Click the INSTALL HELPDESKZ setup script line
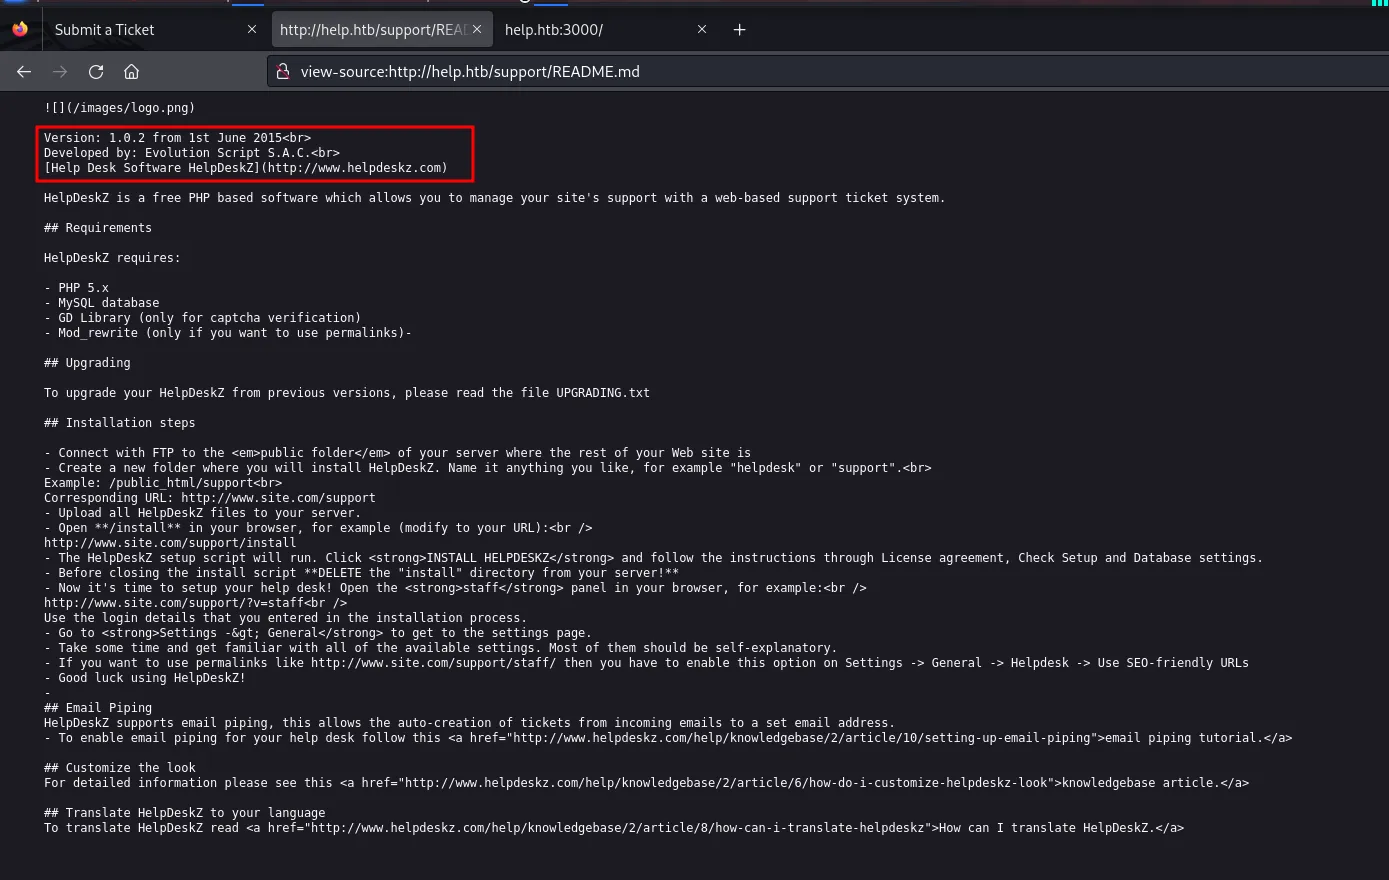Viewport: 1389px width, 880px height. click(x=653, y=558)
